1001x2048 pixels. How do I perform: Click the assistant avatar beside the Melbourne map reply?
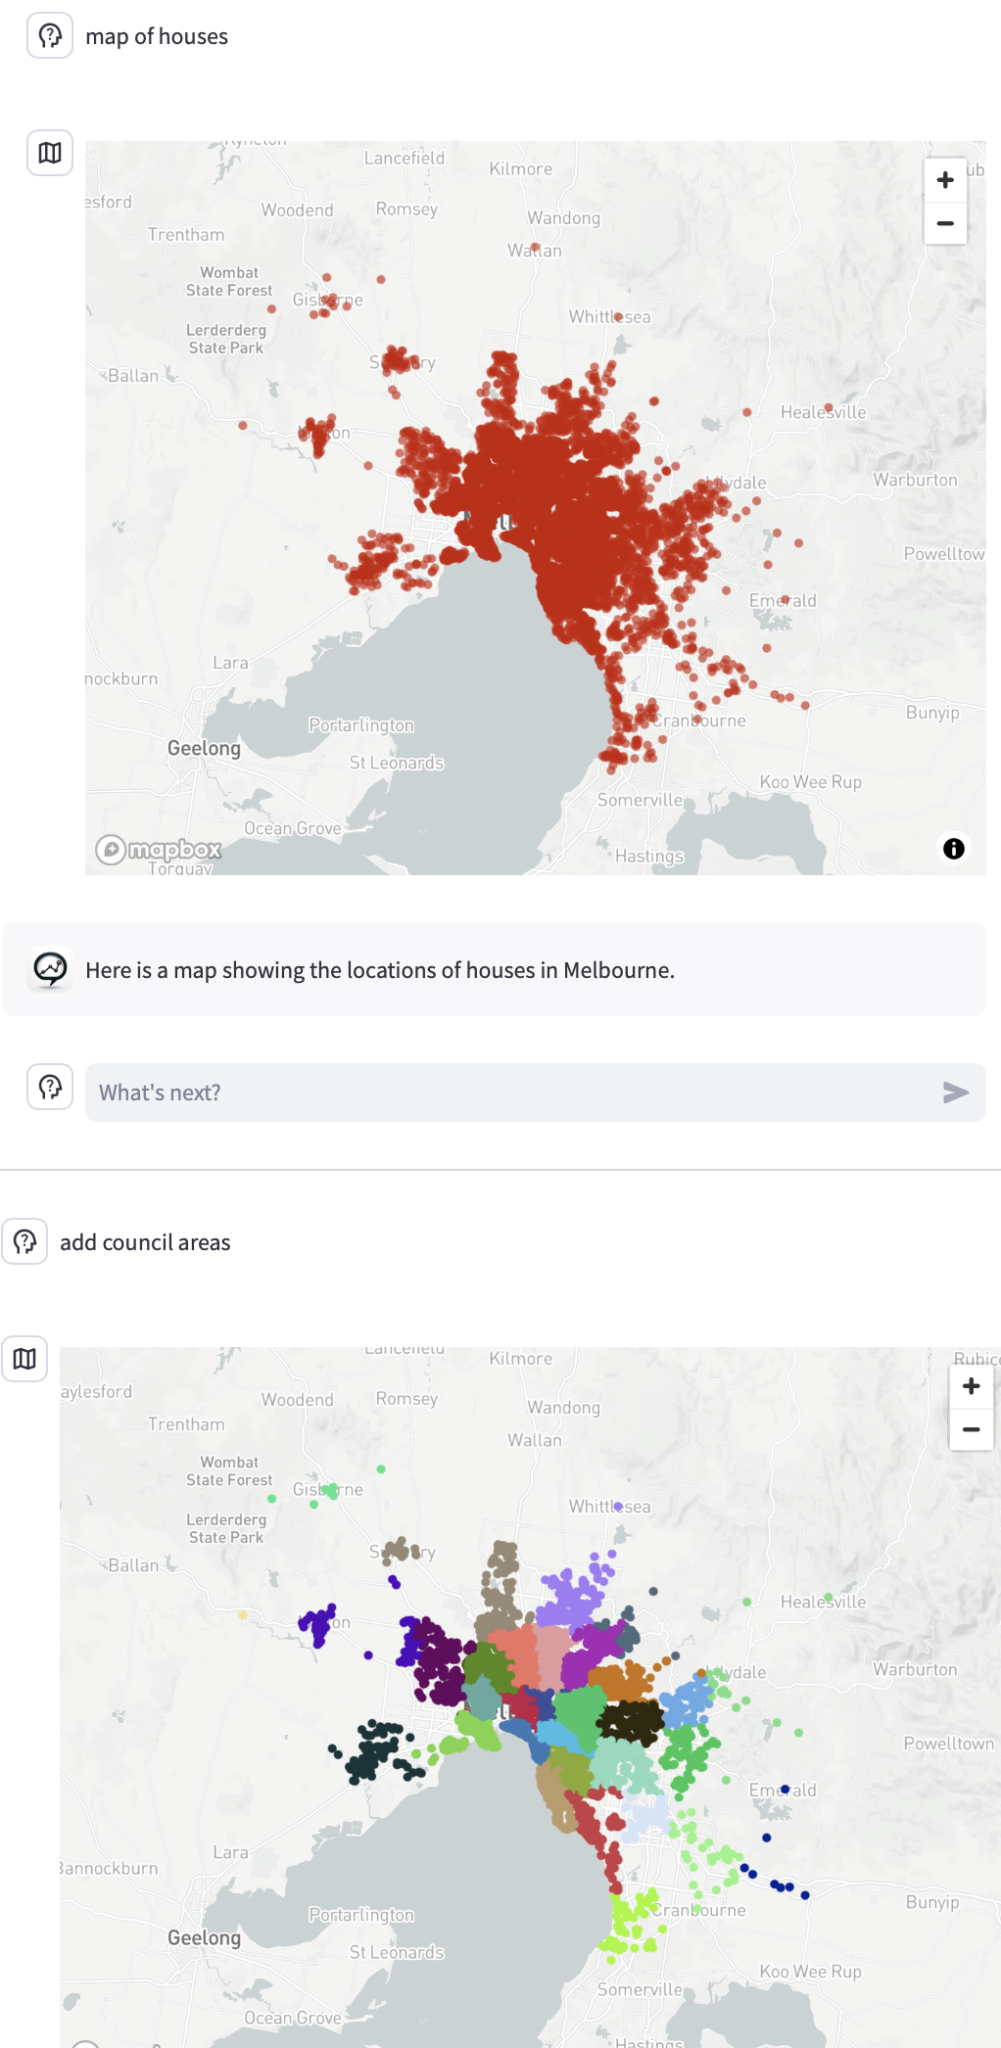(50, 969)
